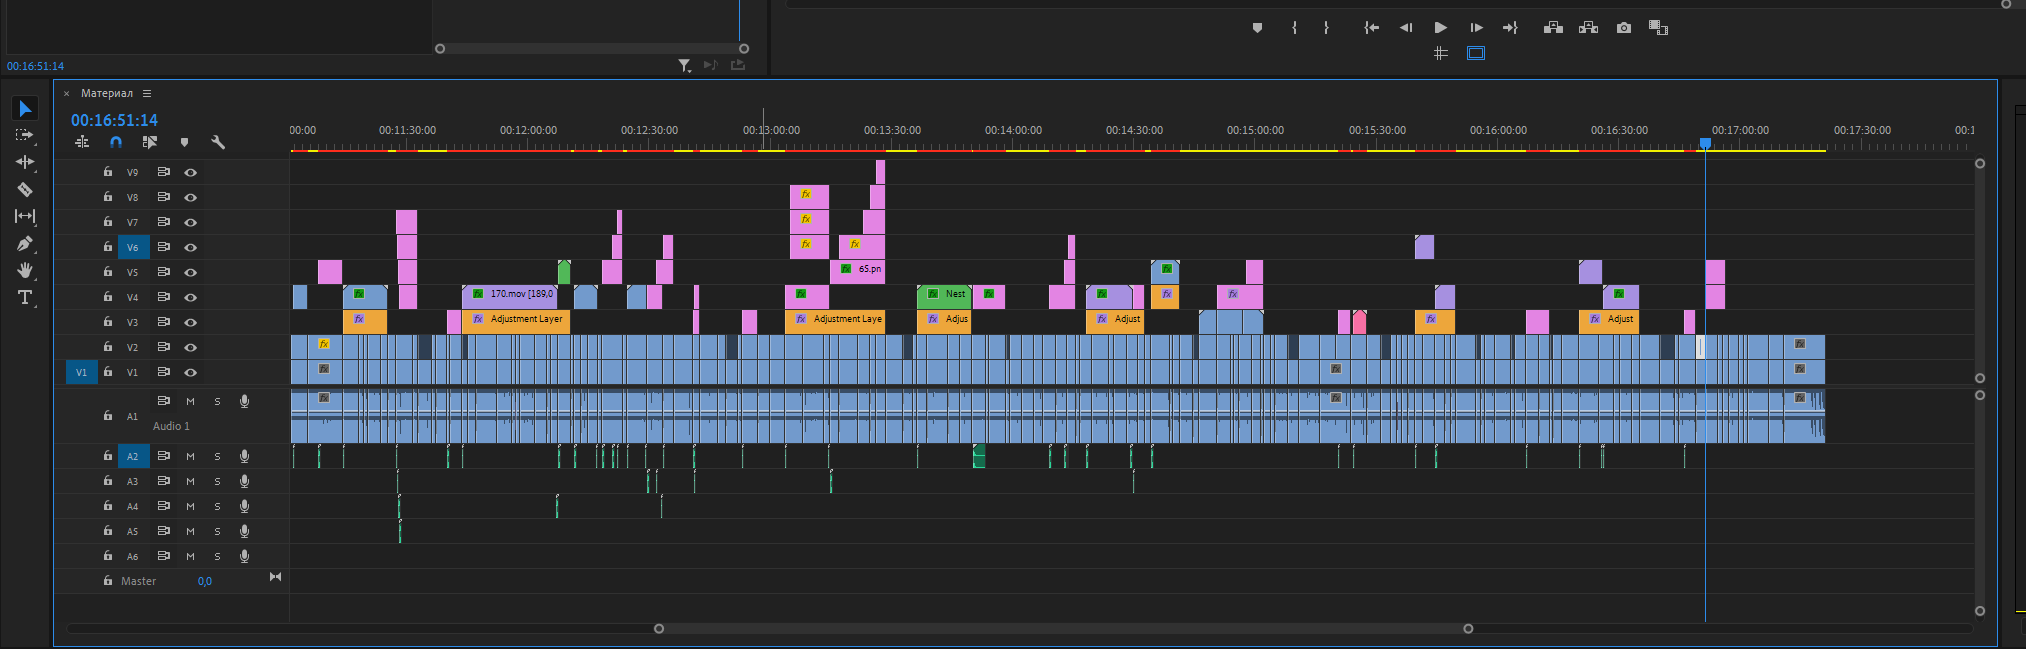Click the go-to-end icon on the Master row
The image size is (2026, 649).
tap(275, 577)
